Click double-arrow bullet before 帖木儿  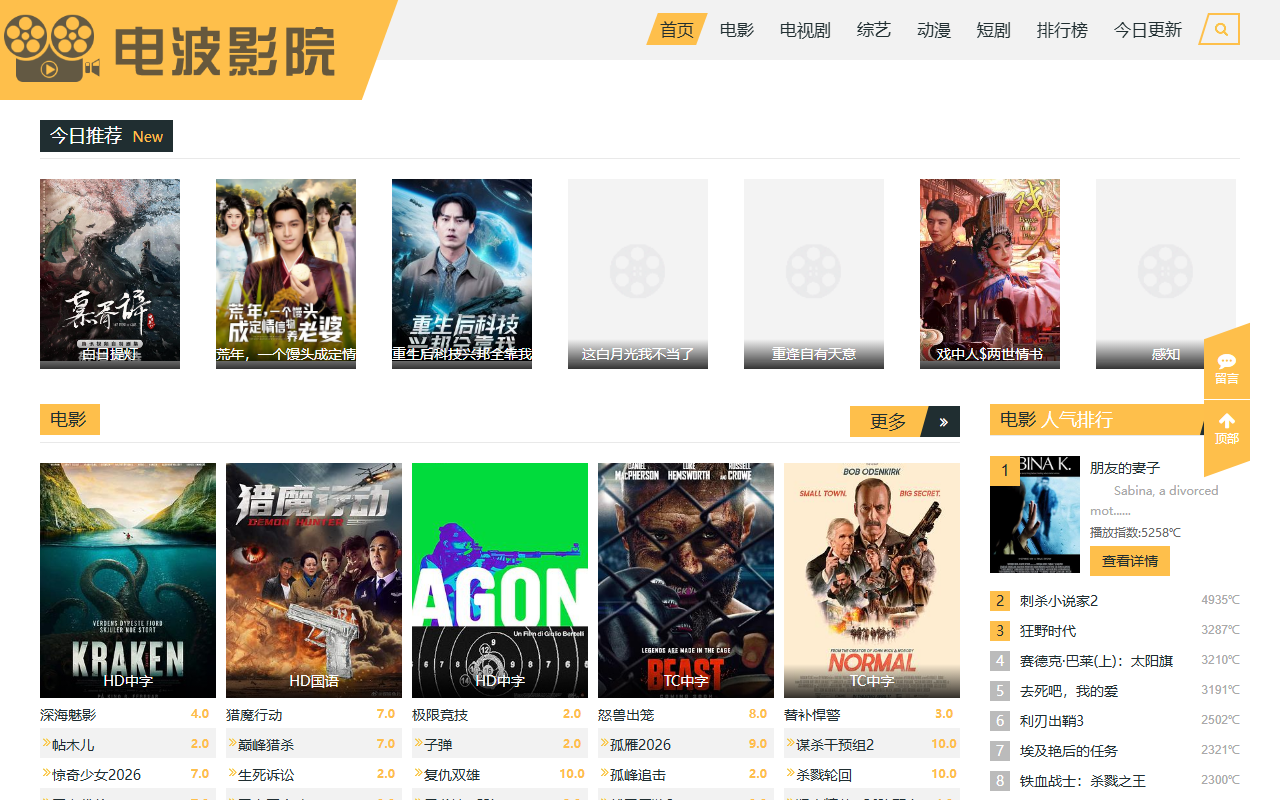pyautogui.click(x=46, y=743)
